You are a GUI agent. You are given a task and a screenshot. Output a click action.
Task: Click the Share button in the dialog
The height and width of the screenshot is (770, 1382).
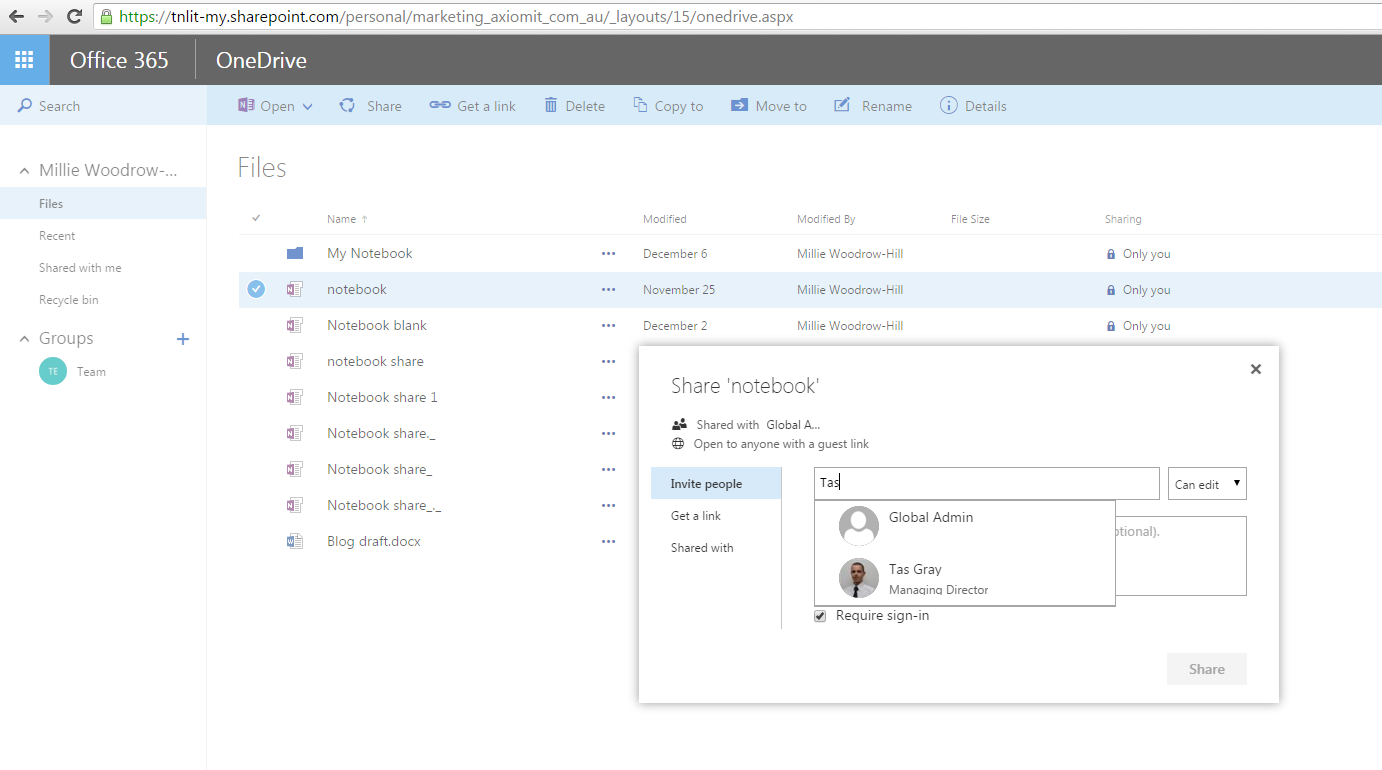click(x=1207, y=669)
